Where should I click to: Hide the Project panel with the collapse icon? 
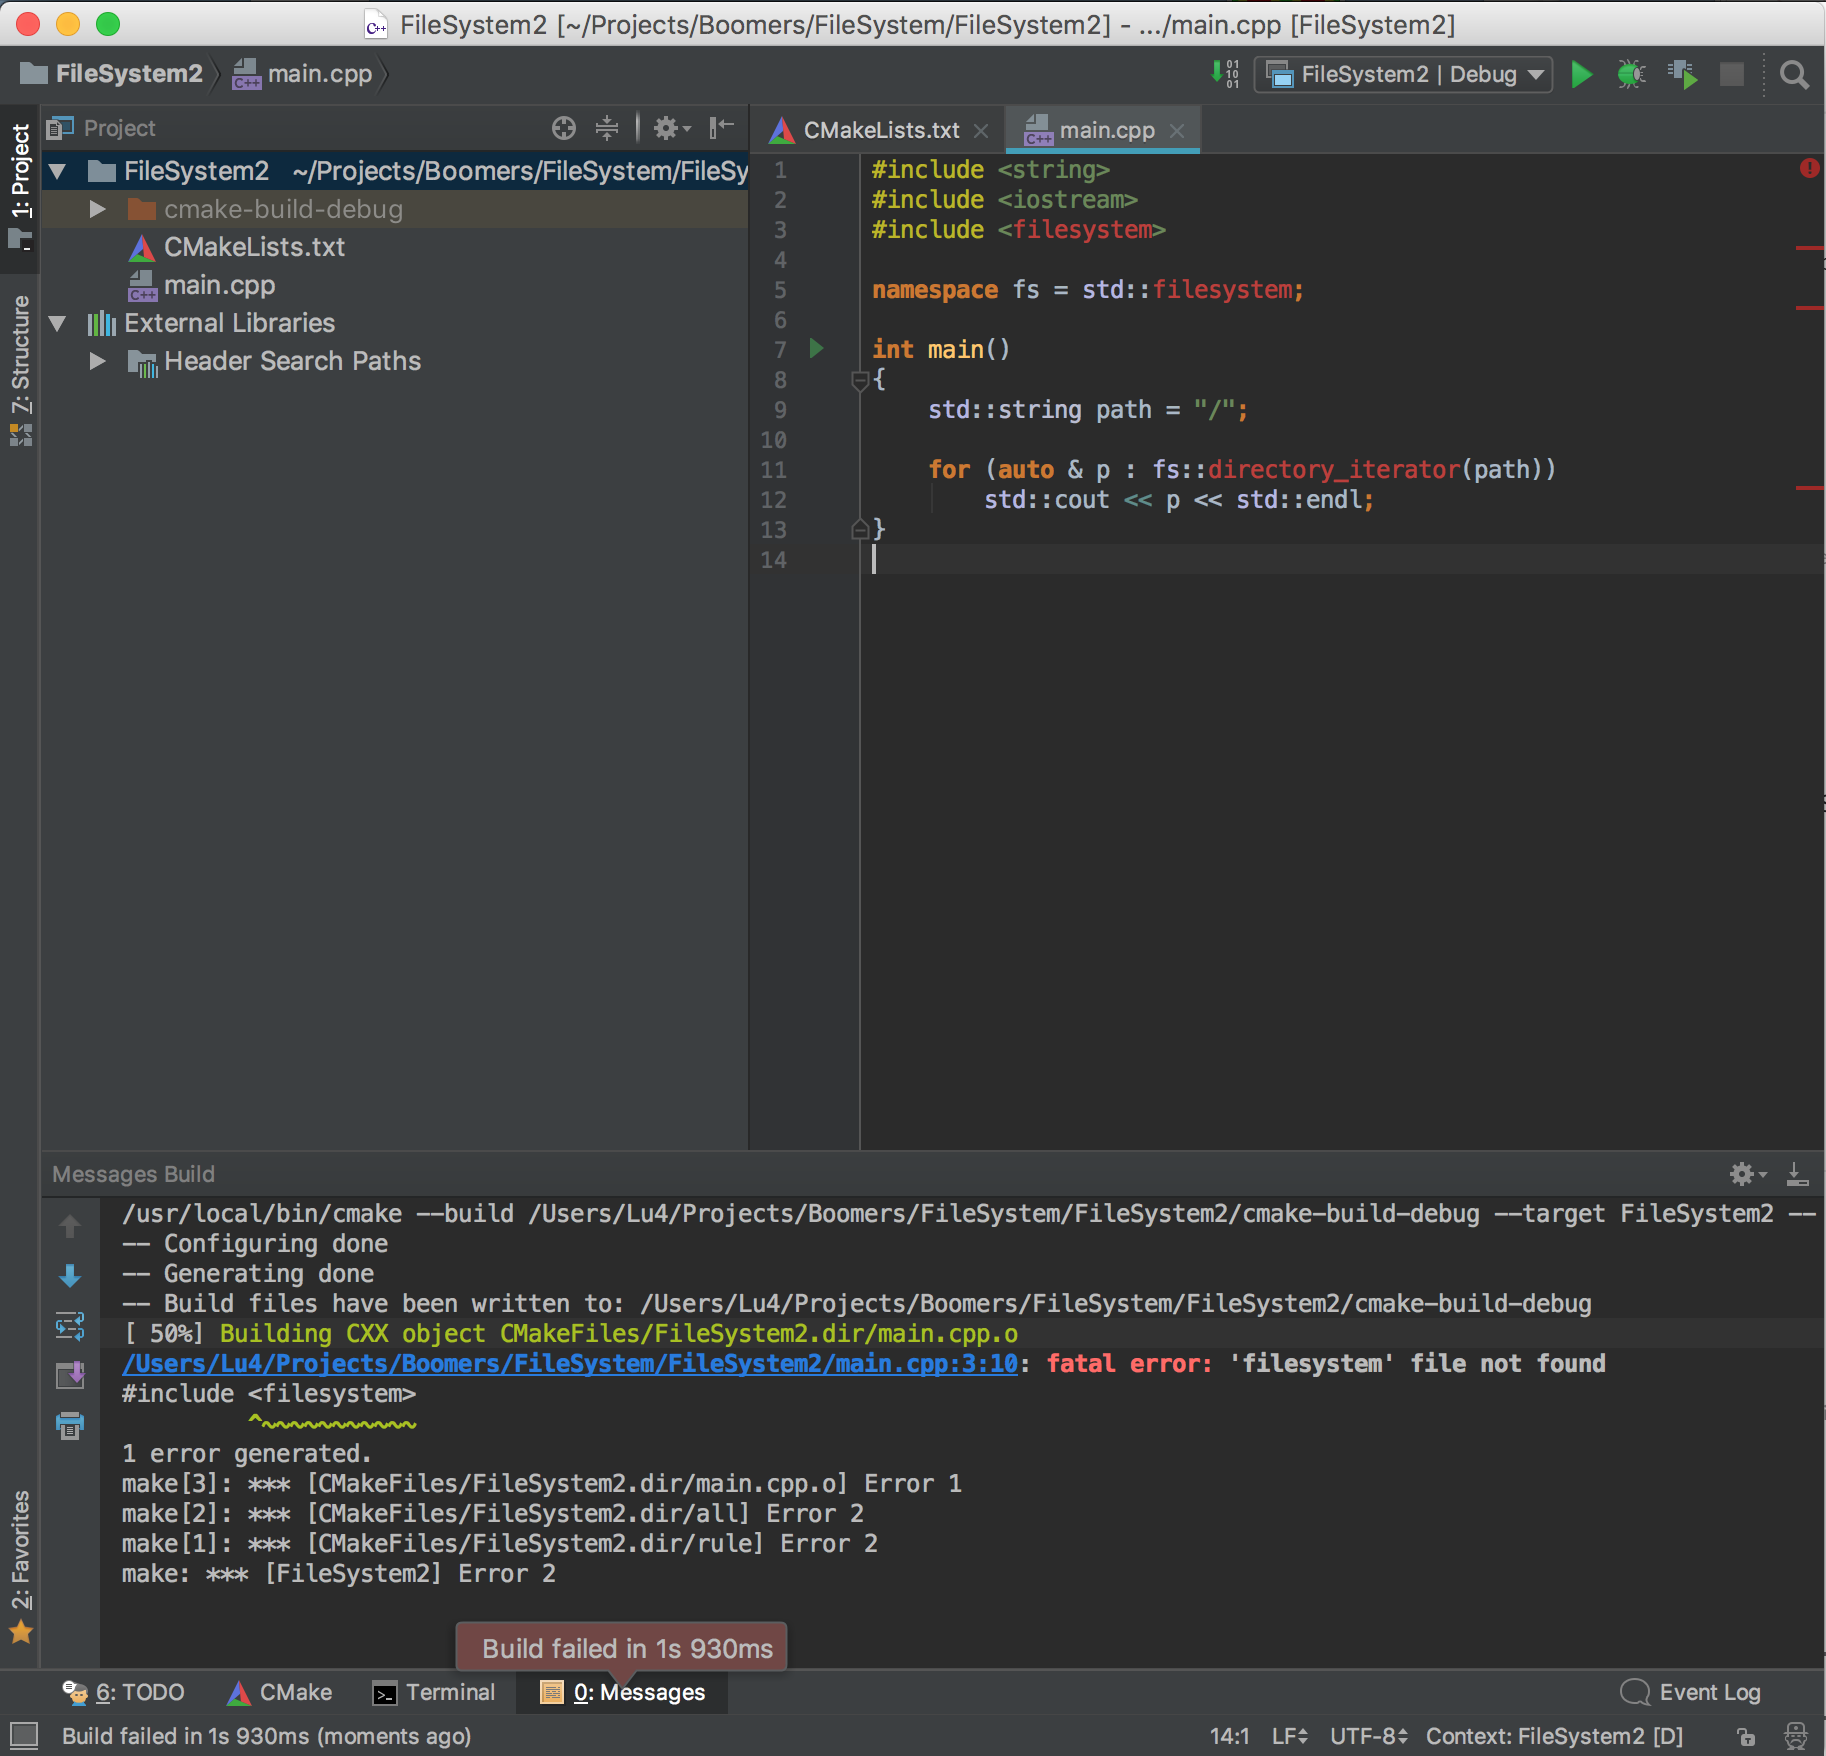point(721,128)
